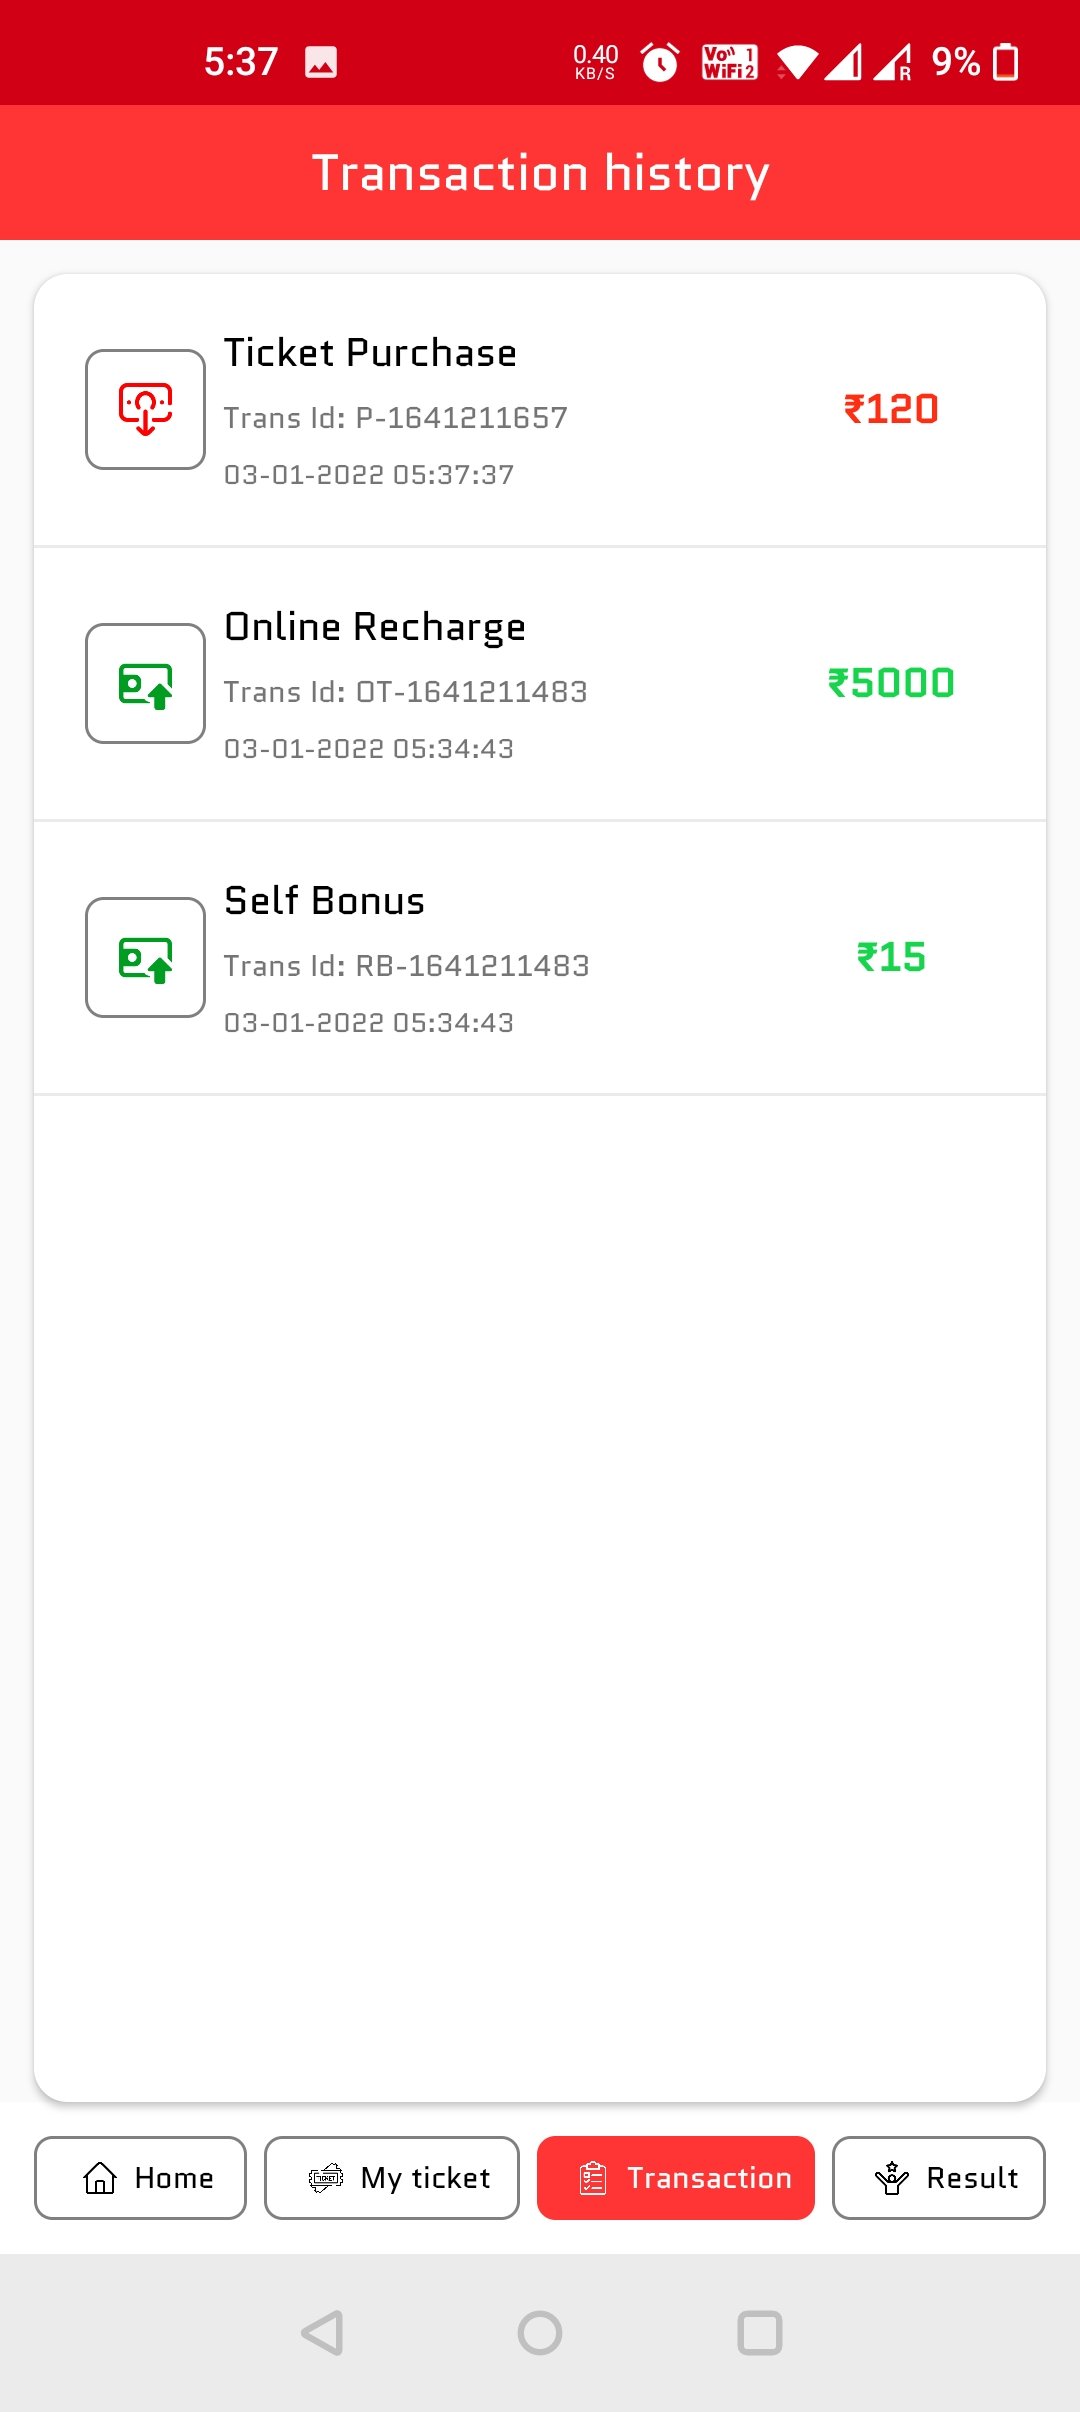Tap the My ticket tab icon
Screen dimensions: 1080x2412
[x=326, y=2177]
